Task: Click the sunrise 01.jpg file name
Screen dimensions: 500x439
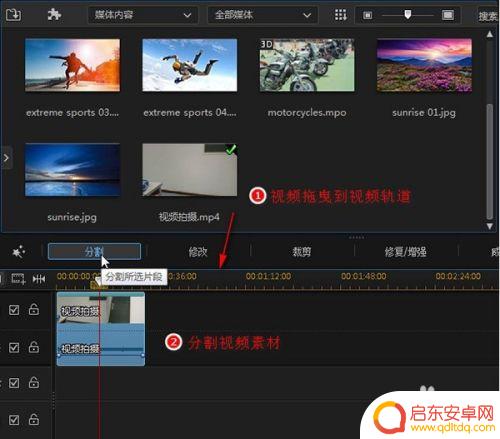Action: (424, 113)
